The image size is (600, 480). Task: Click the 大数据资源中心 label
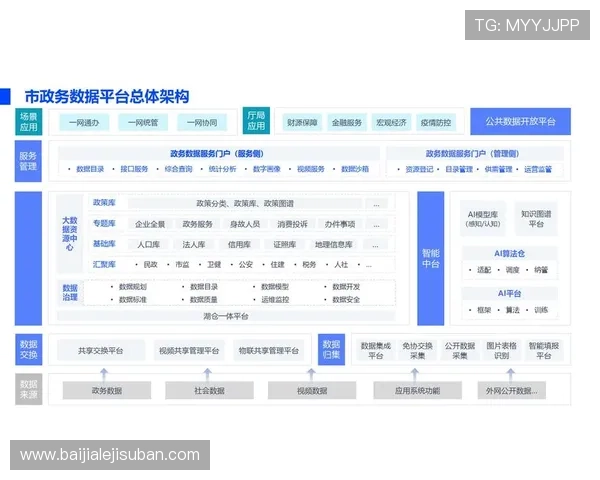click(x=70, y=233)
